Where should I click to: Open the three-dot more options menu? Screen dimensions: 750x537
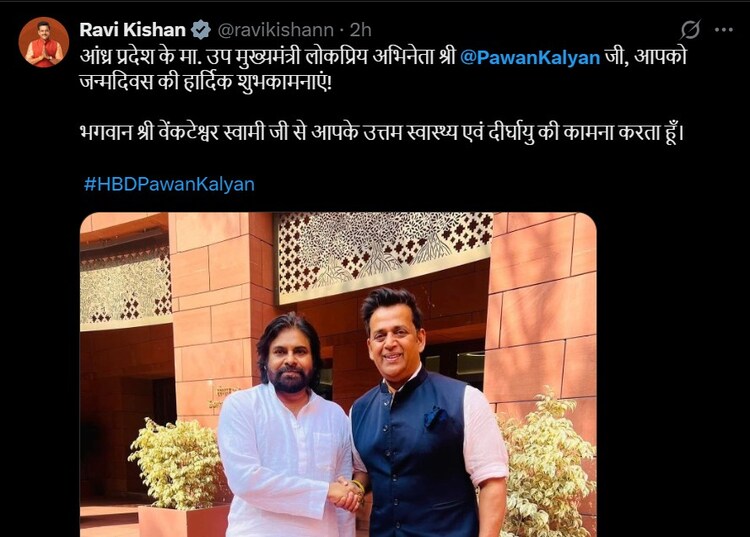[x=724, y=30]
